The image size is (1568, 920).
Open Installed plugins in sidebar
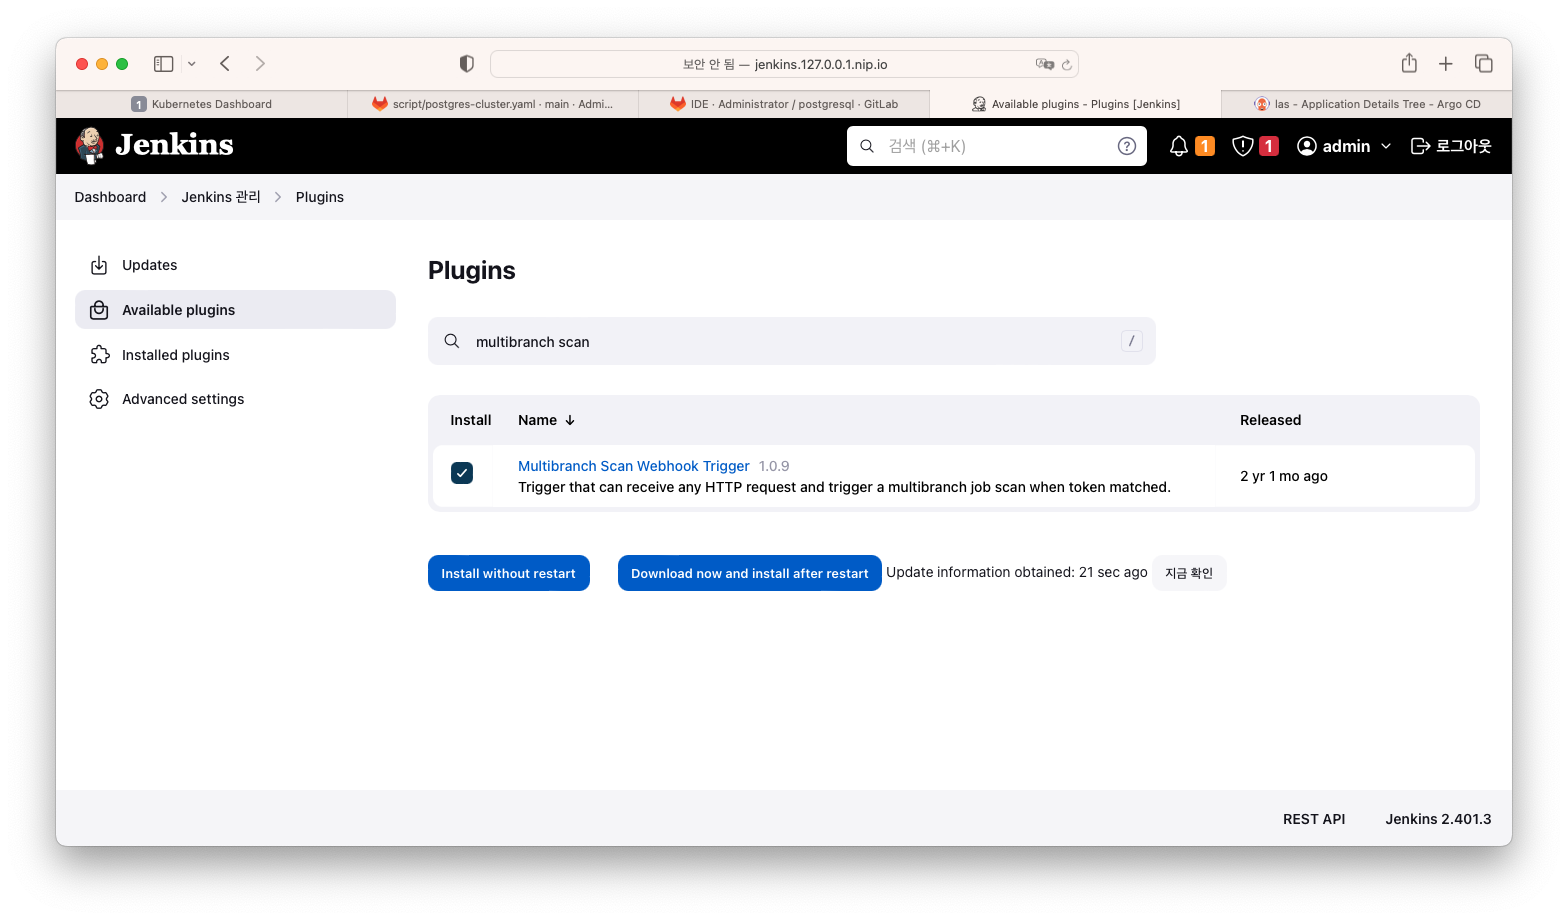(235, 355)
